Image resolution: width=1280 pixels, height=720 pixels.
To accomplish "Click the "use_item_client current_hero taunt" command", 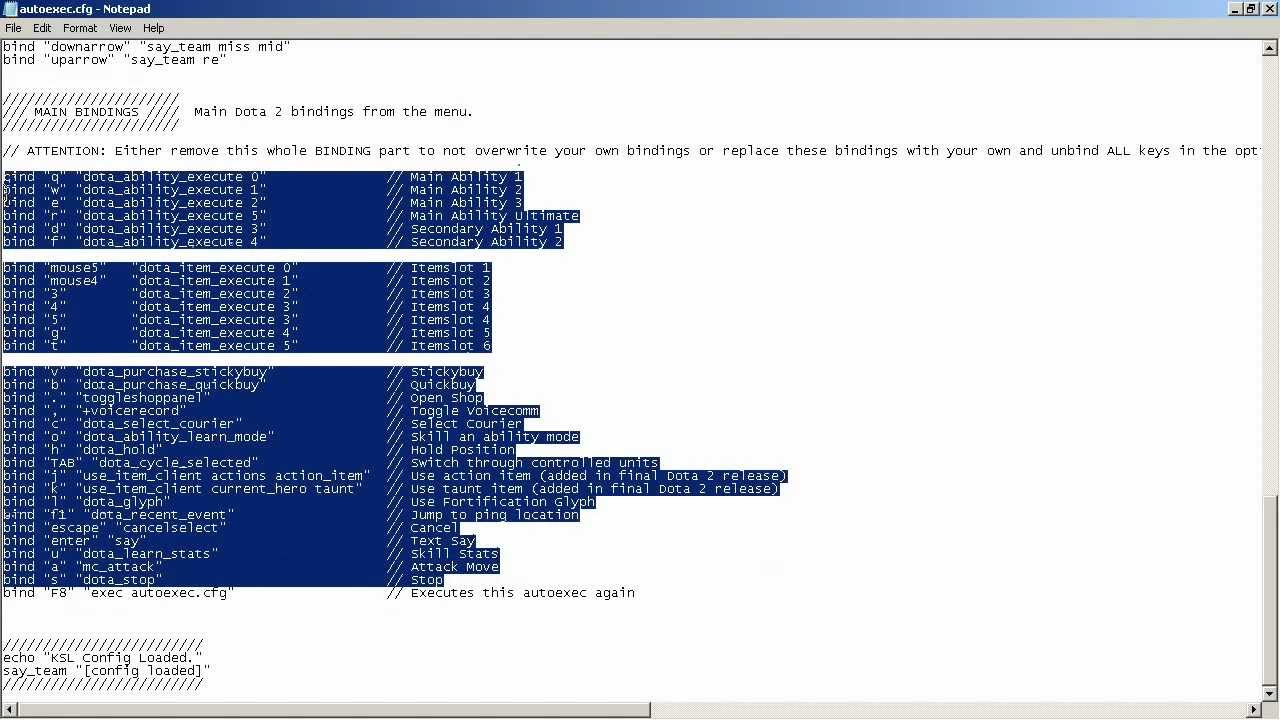I will pos(218,489).
